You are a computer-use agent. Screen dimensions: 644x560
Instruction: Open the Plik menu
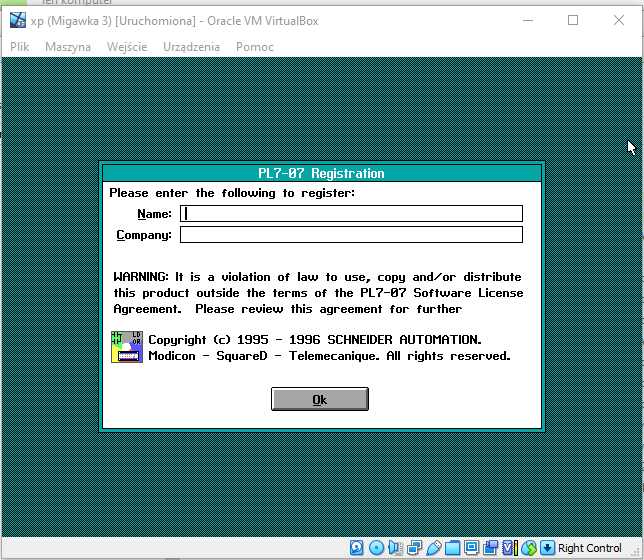click(x=19, y=47)
